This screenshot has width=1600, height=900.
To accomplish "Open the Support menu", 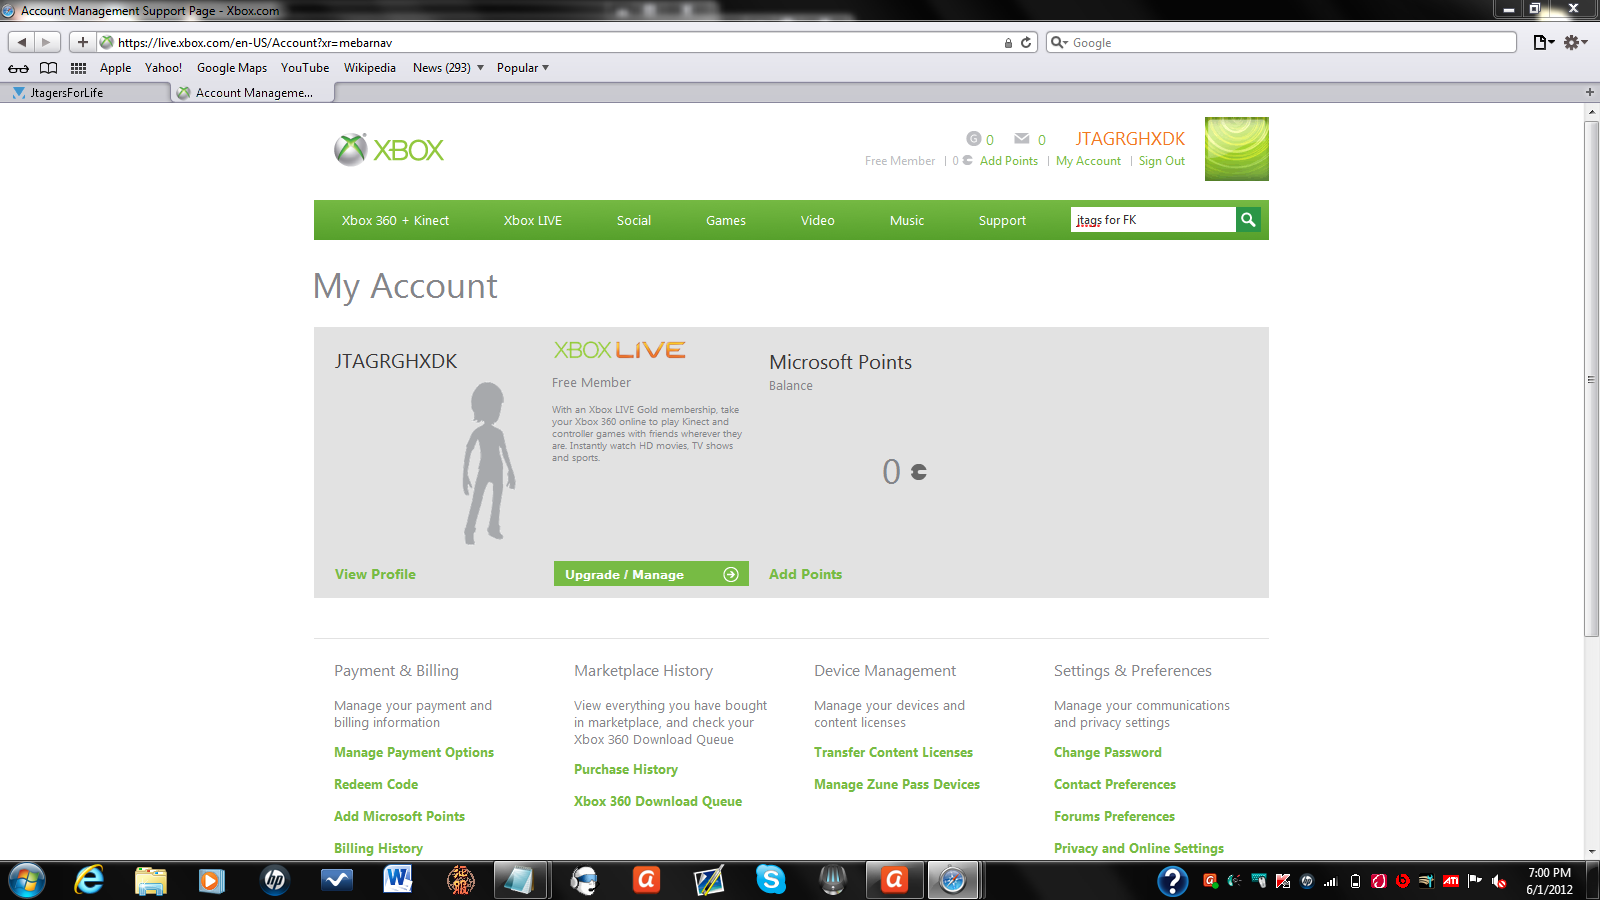I will coord(1002,220).
